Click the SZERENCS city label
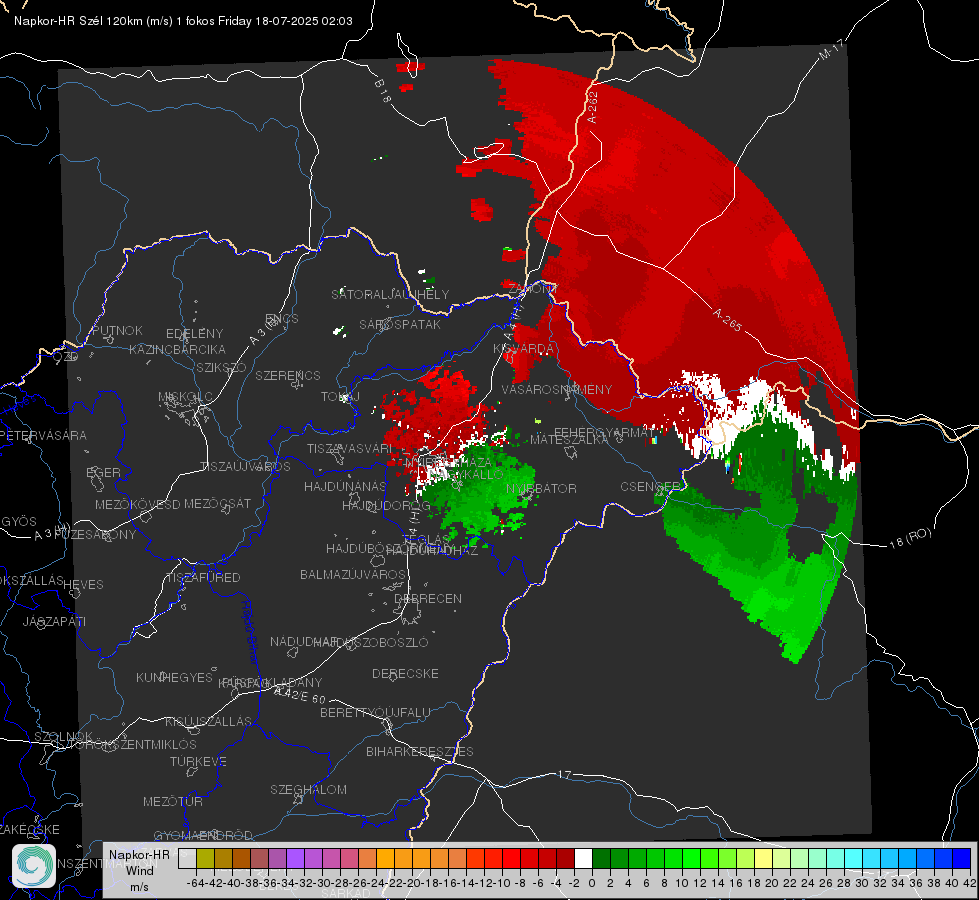Image resolution: width=979 pixels, height=900 pixels. click(x=288, y=375)
